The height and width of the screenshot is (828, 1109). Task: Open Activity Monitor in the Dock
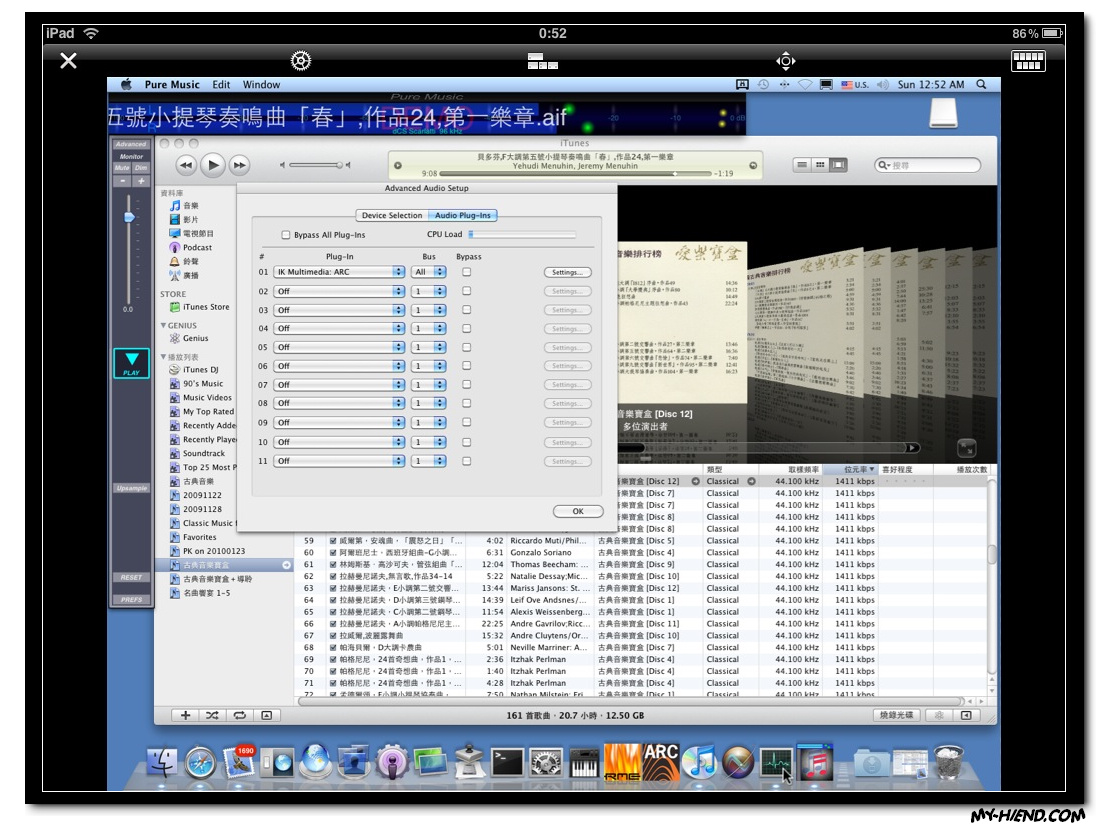[x=776, y=764]
